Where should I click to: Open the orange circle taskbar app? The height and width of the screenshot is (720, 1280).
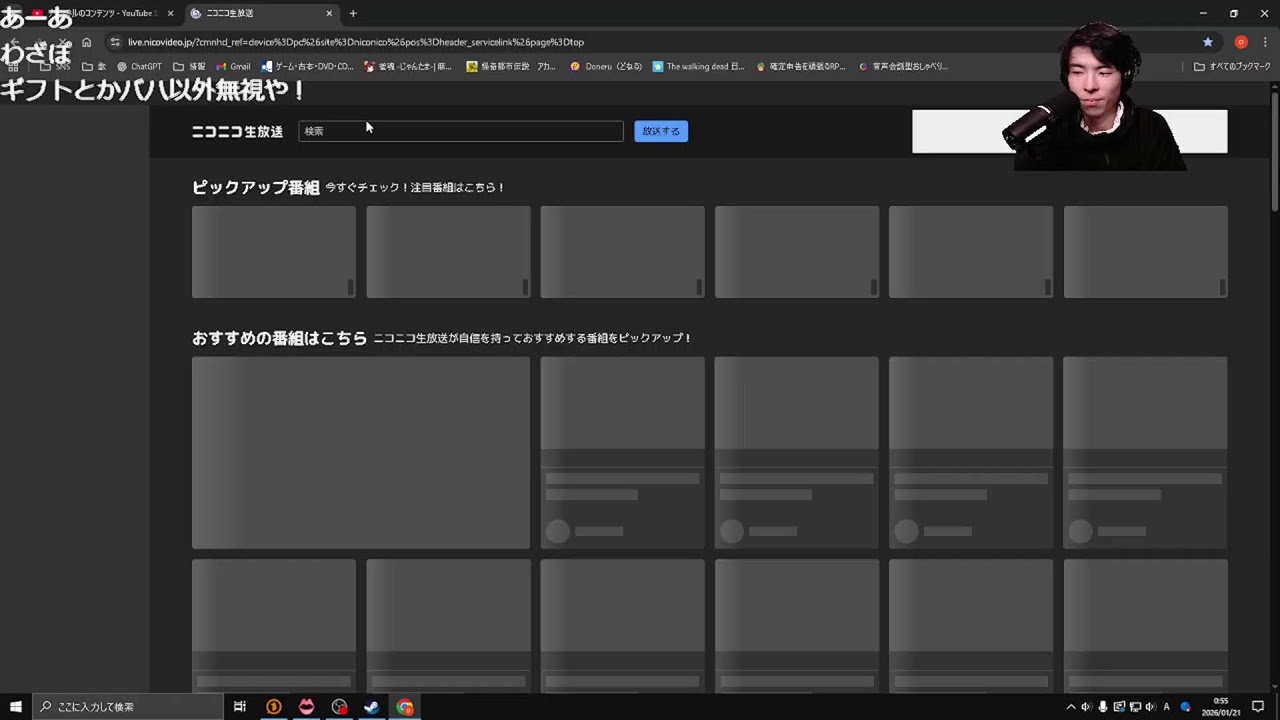point(273,707)
